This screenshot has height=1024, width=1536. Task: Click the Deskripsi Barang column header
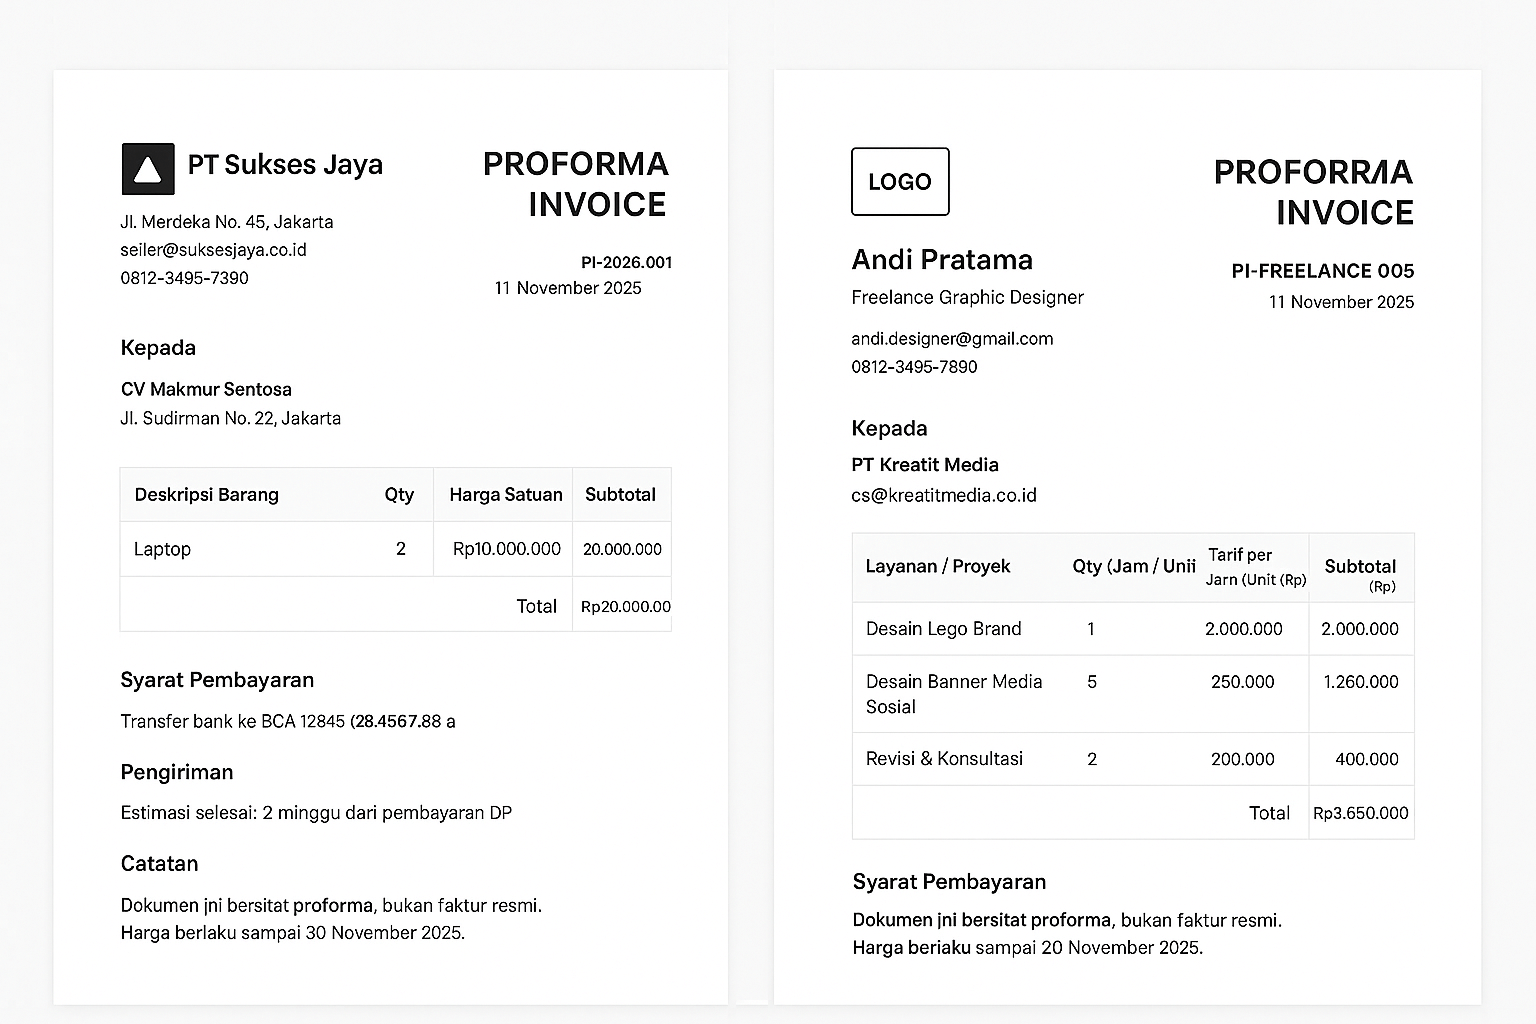pos(206,494)
